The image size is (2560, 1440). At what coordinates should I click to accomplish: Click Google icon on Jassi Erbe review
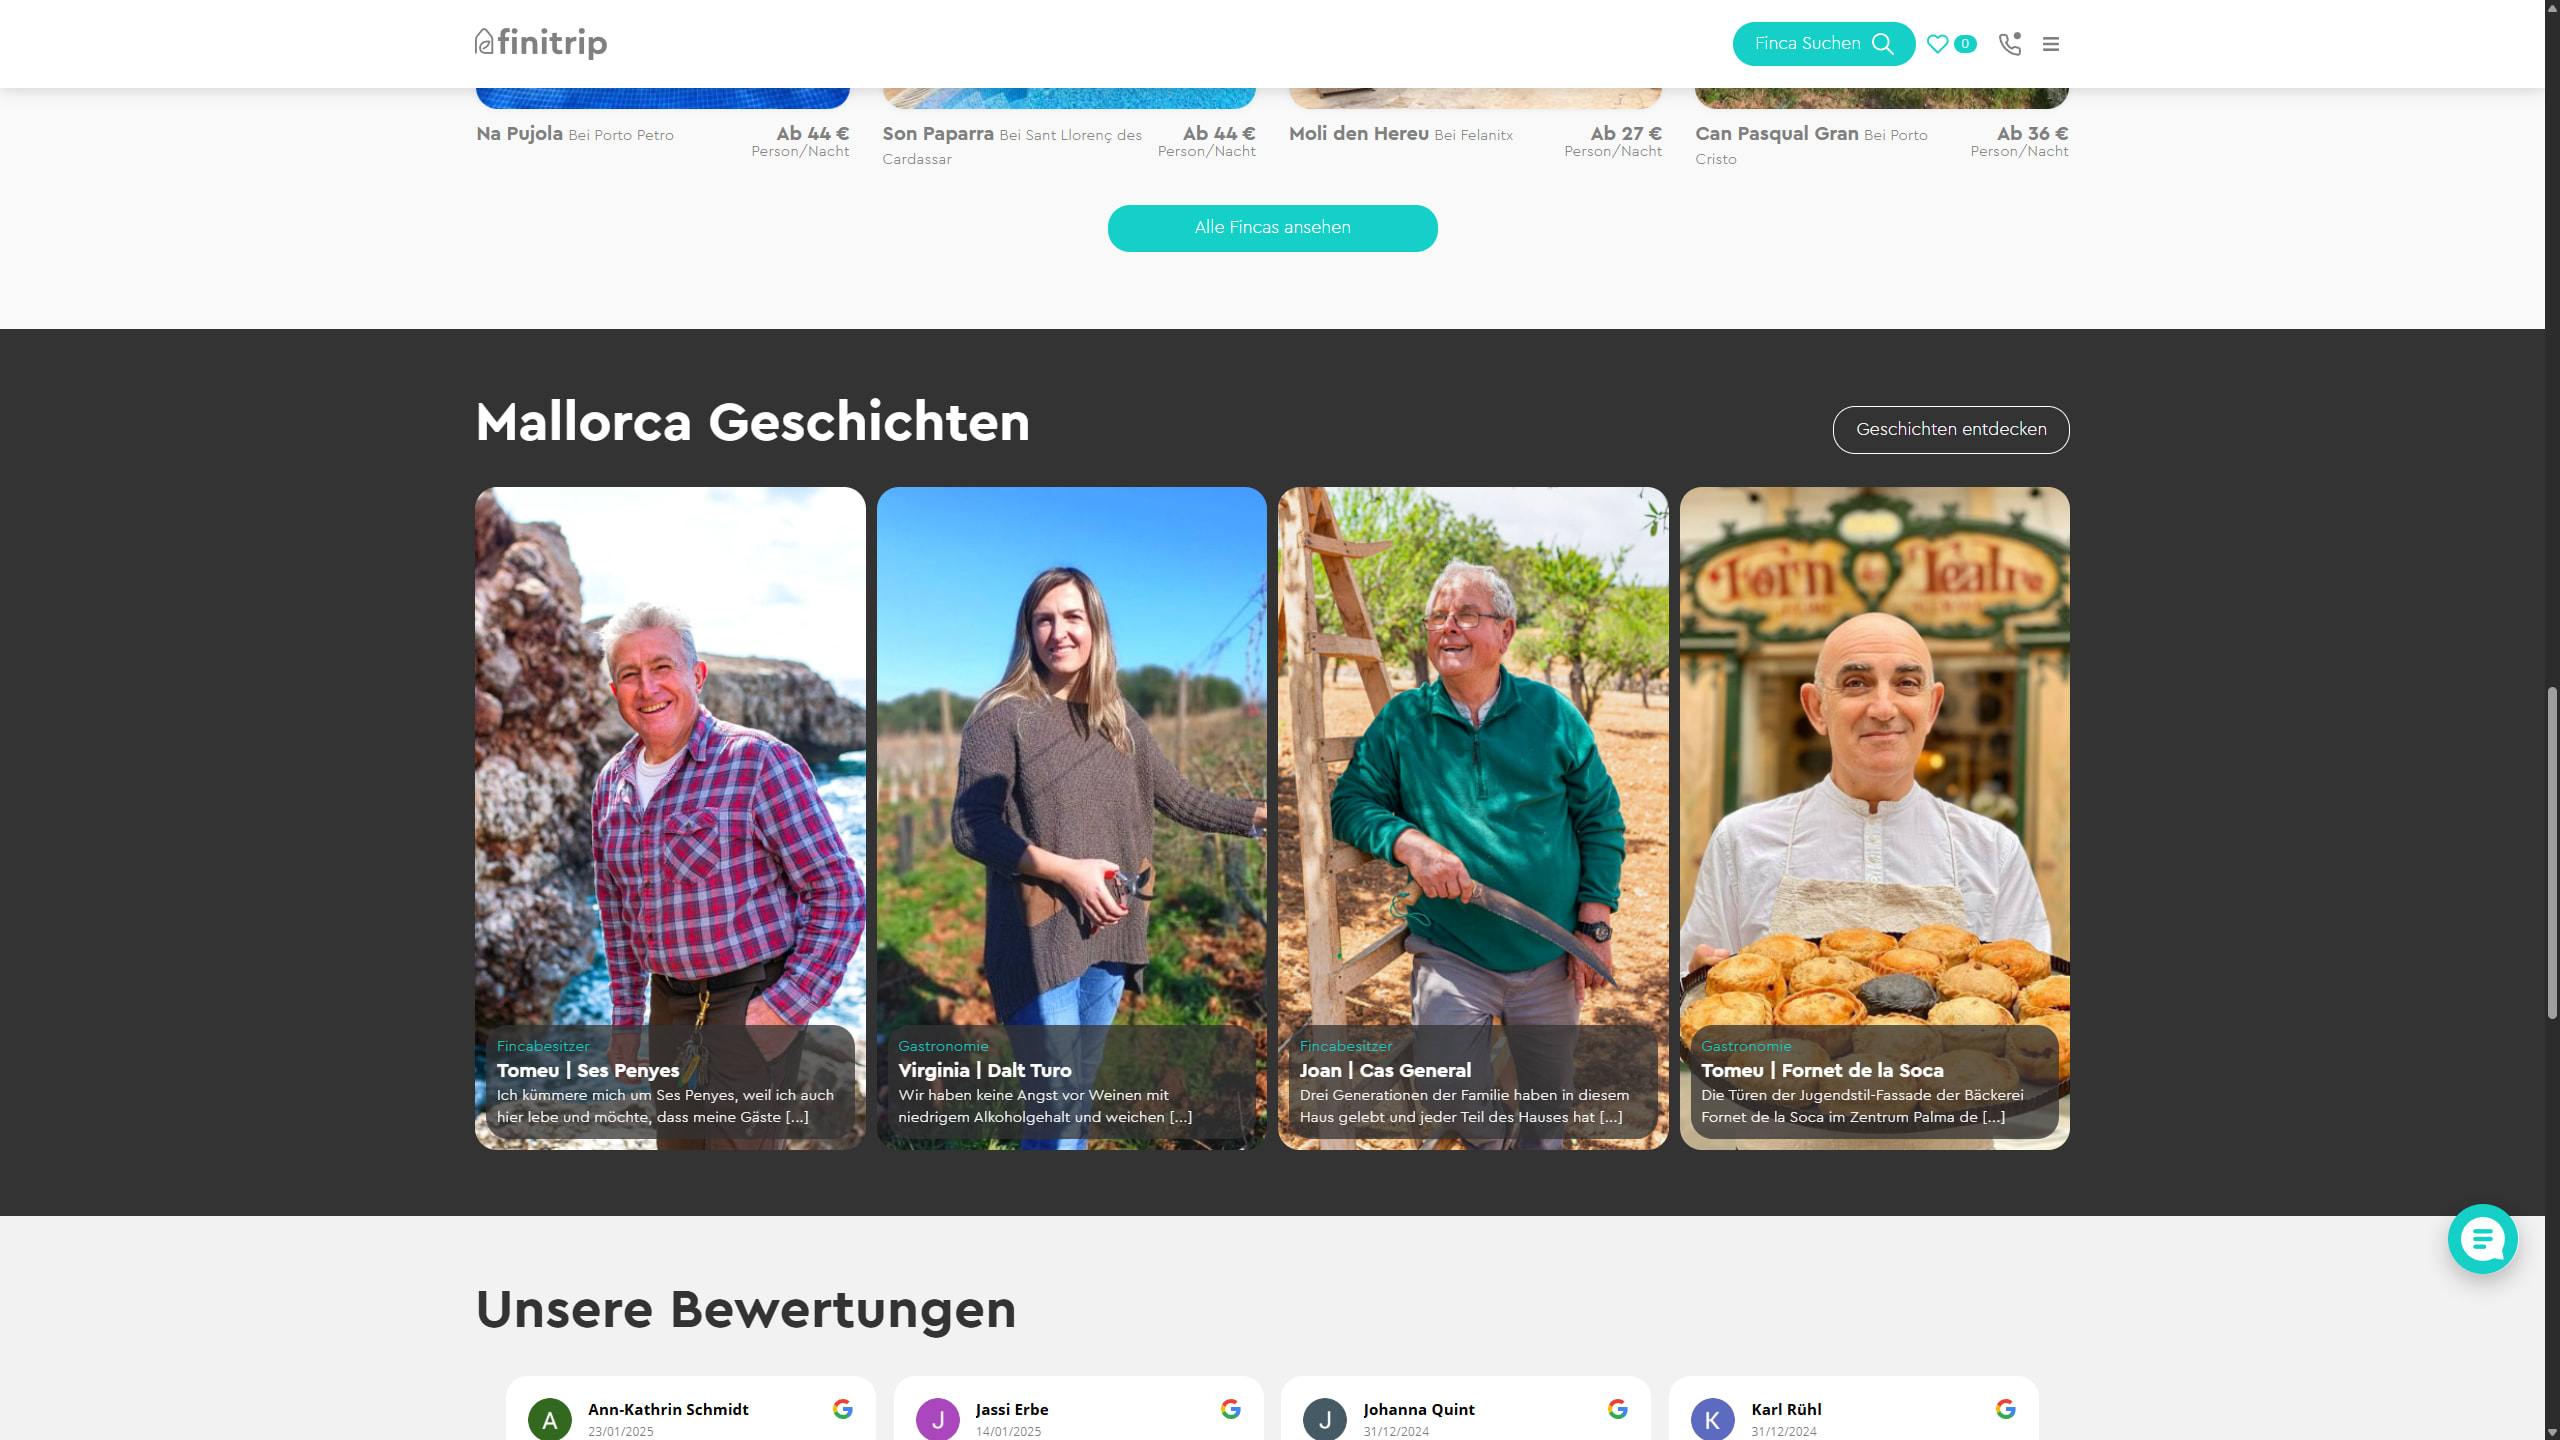(1231, 1409)
